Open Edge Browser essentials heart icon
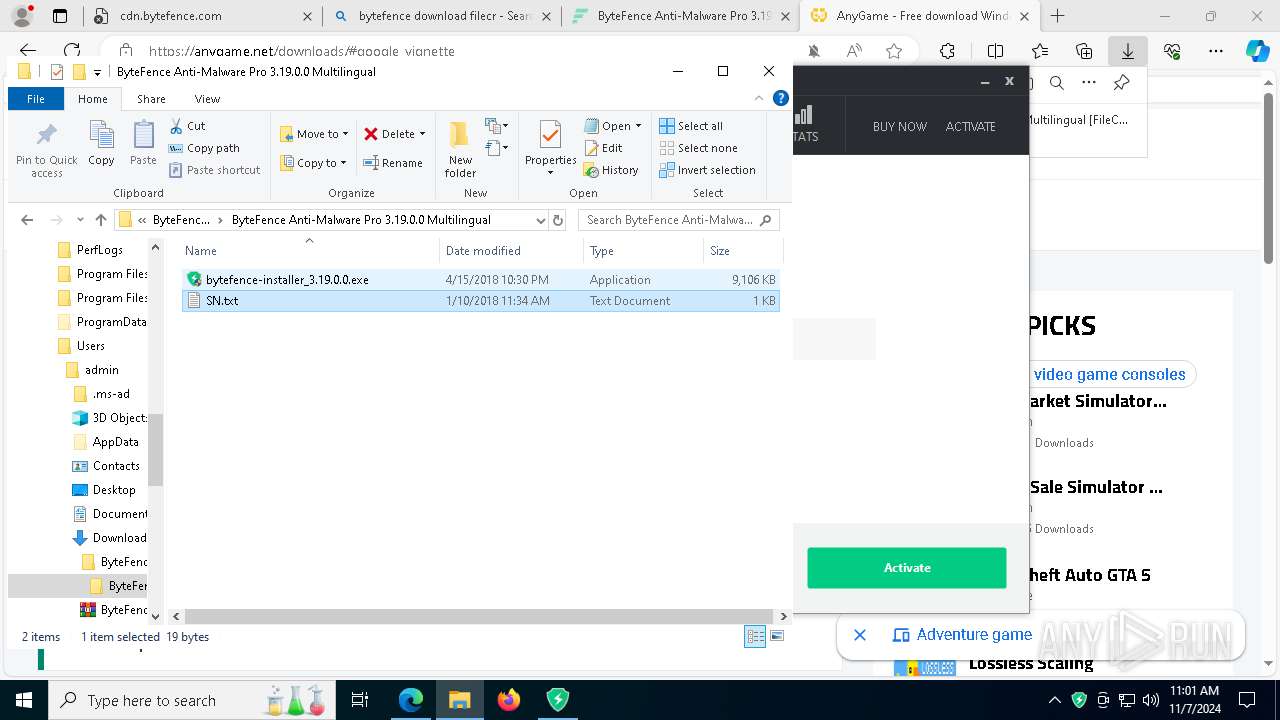This screenshot has width=1280, height=720. [x=1173, y=51]
